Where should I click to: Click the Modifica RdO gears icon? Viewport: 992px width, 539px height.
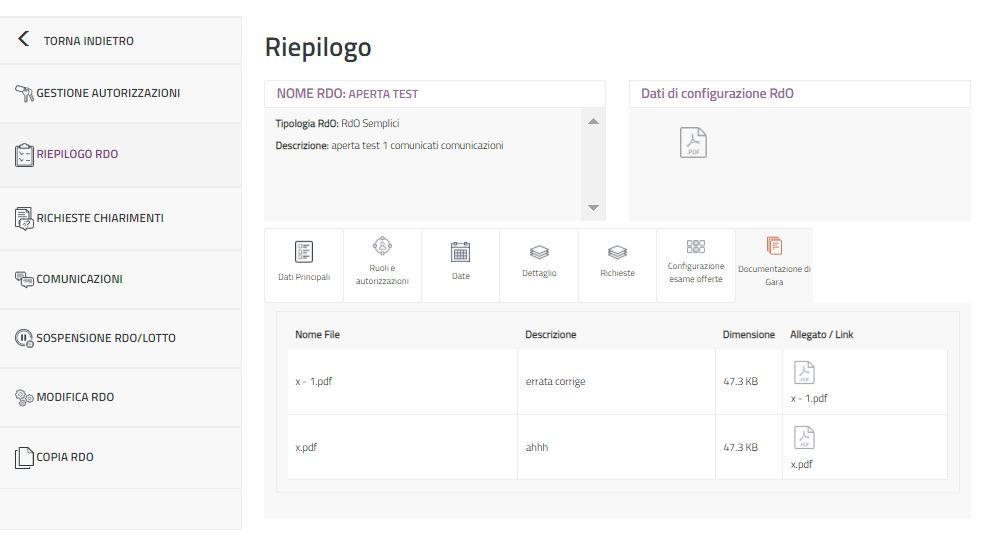[24, 397]
